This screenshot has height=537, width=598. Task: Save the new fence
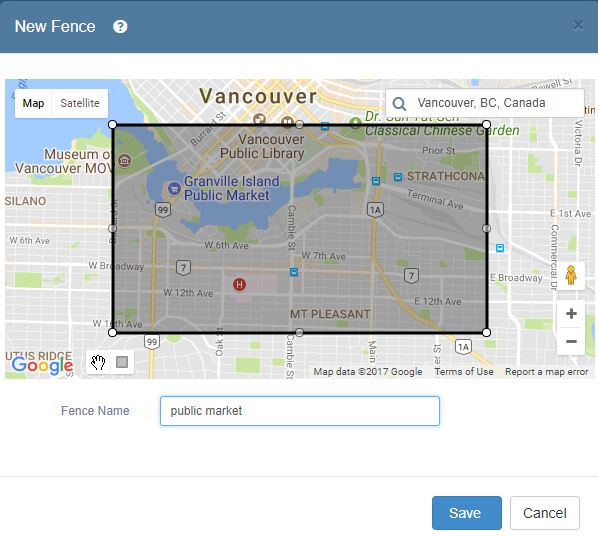pos(466,513)
